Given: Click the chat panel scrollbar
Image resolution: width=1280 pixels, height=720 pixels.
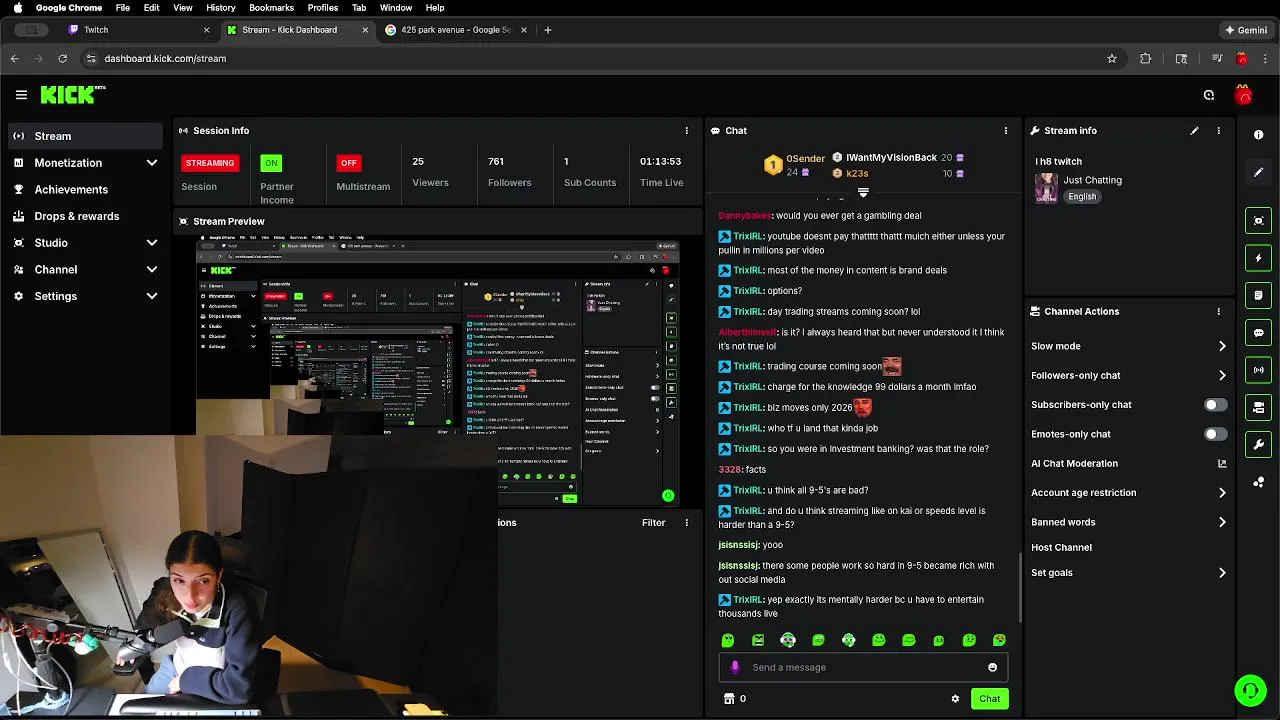Looking at the screenshot, I should (x=1020, y=585).
